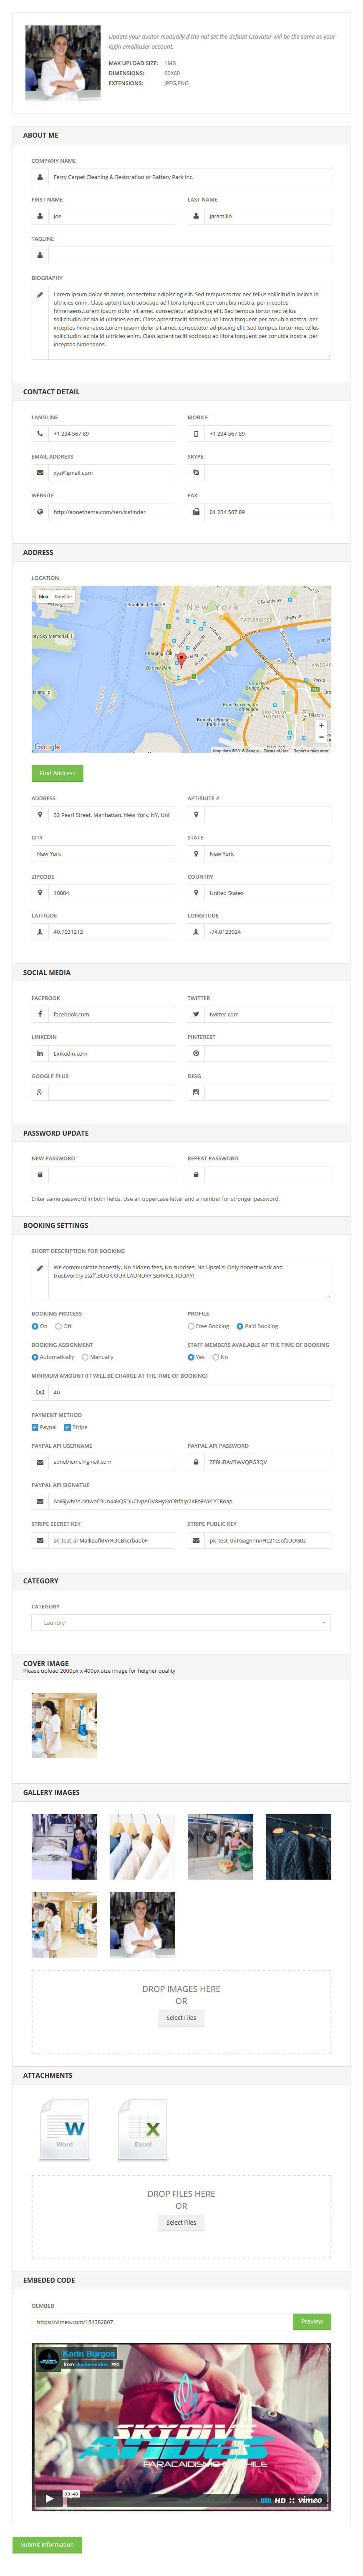Click the Company Name input field
Screen dimensions: 363x2576
pos(189,177)
